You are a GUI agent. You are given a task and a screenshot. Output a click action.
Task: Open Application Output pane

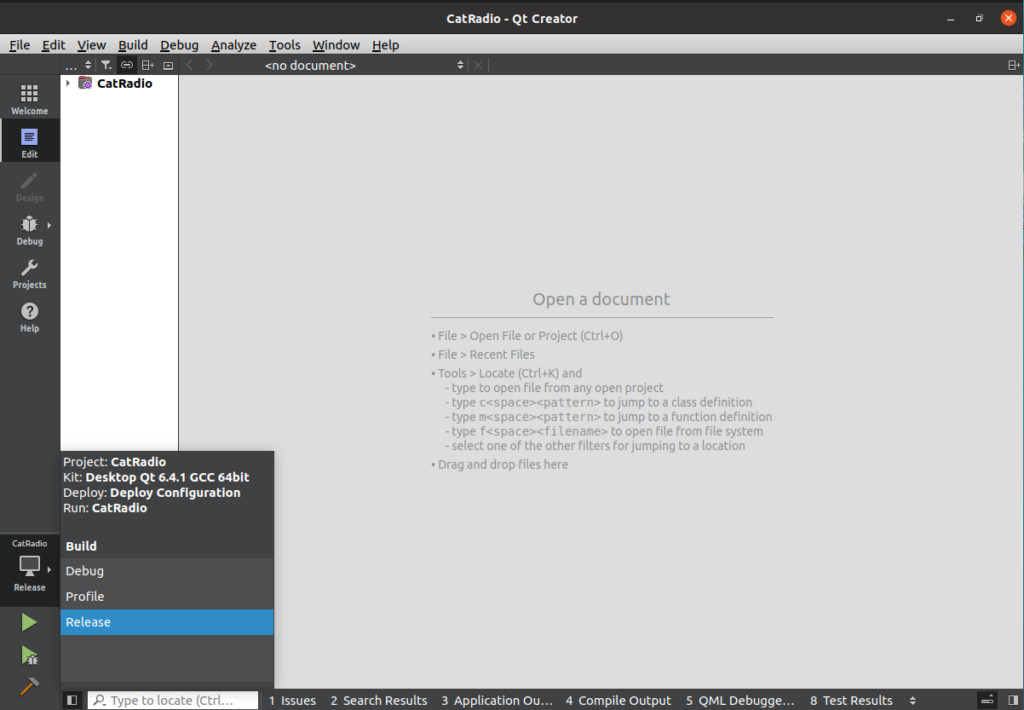click(x=496, y=700)
